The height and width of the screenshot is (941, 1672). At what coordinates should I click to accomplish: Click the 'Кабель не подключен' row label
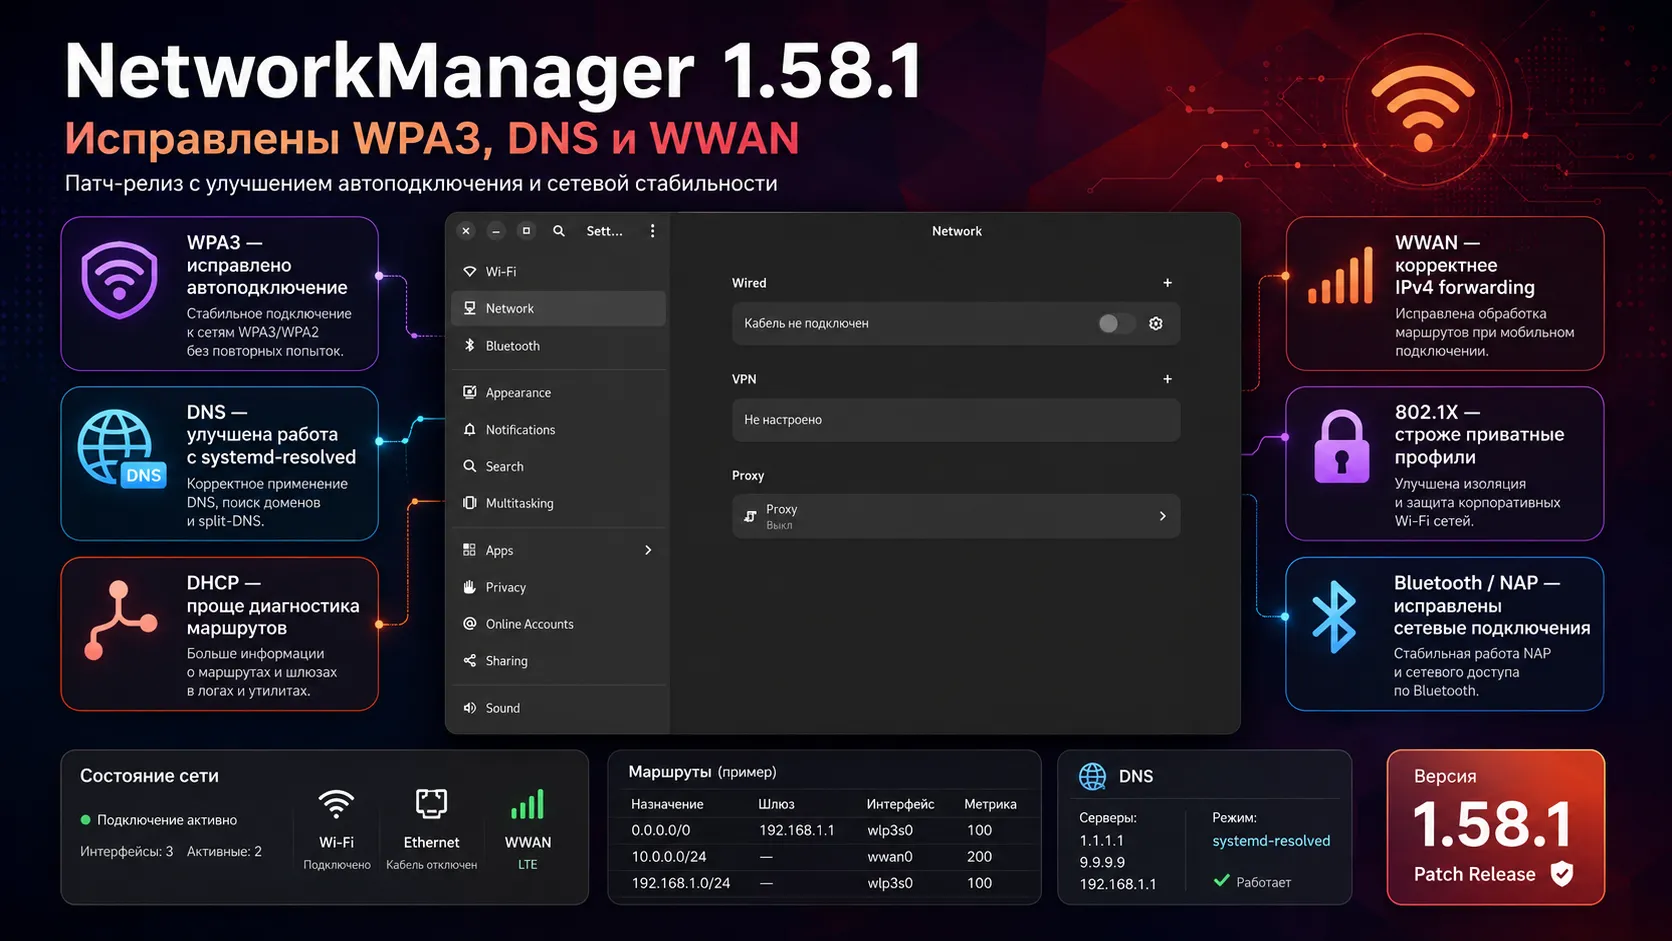coord(806,323)
